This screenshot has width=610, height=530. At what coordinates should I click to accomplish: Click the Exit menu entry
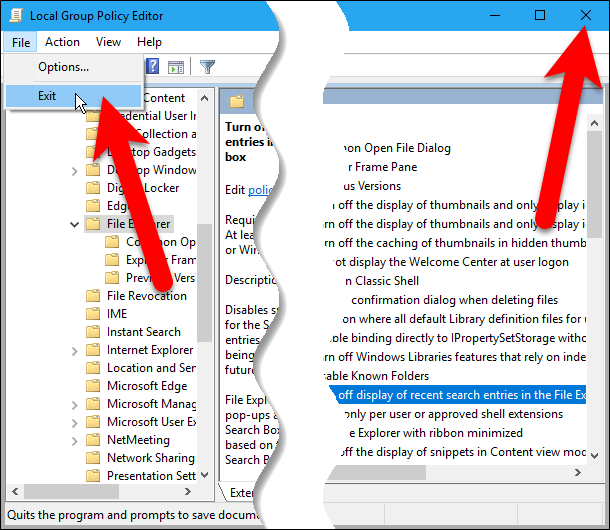73,96
